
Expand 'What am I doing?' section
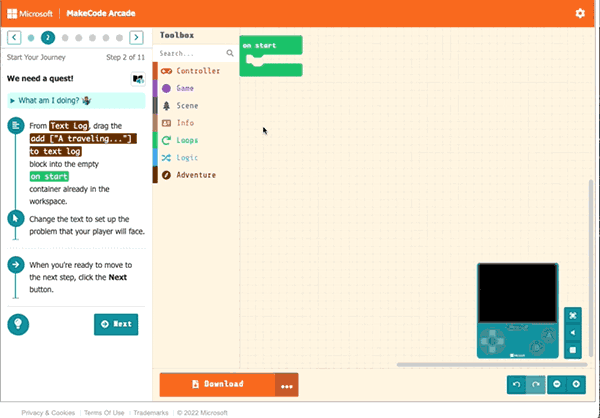click(x=76, y=101)
